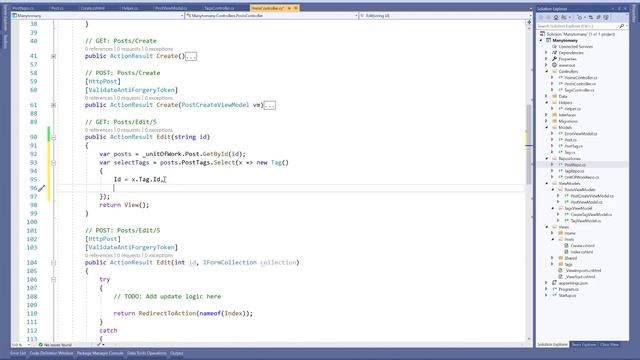The height and width of the screenshot is (360, 640).
Task: Expand the wwwroot node
Action: click(547, 65)
